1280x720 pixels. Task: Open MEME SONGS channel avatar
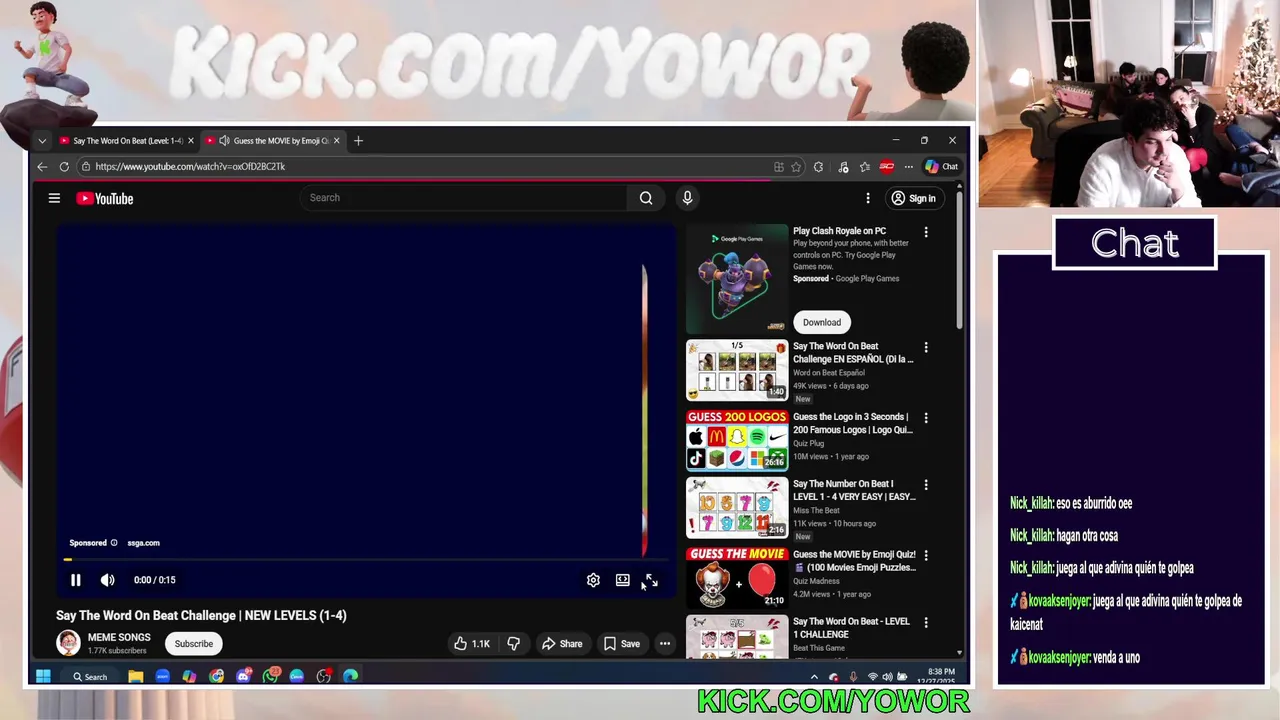coord(68,643)
